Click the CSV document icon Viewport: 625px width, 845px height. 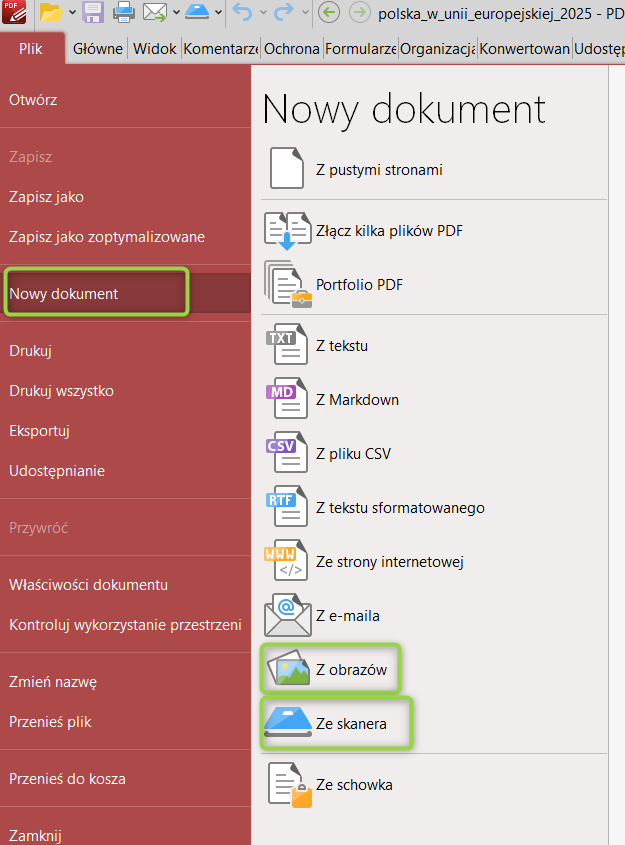[287, 453]
